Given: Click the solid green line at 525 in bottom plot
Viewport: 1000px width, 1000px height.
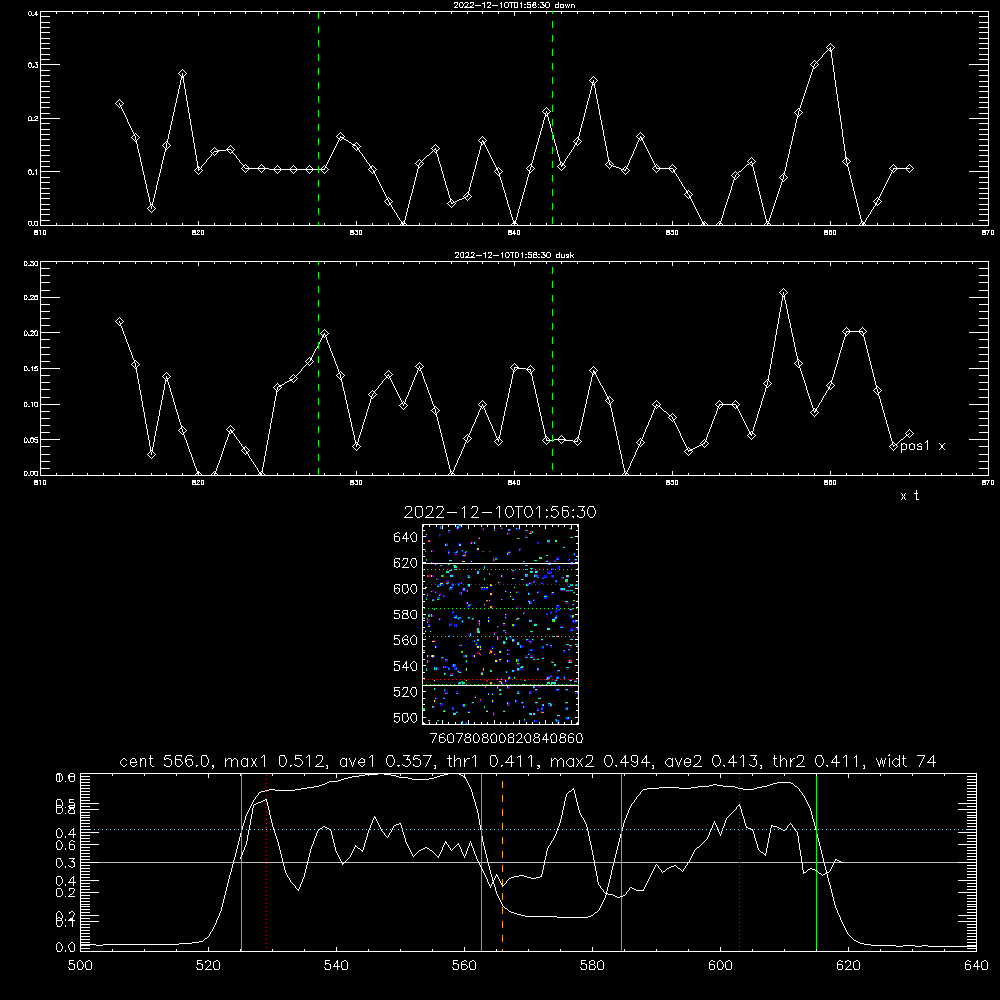Looking at the screenshot, I should click(x=241, y=862).
